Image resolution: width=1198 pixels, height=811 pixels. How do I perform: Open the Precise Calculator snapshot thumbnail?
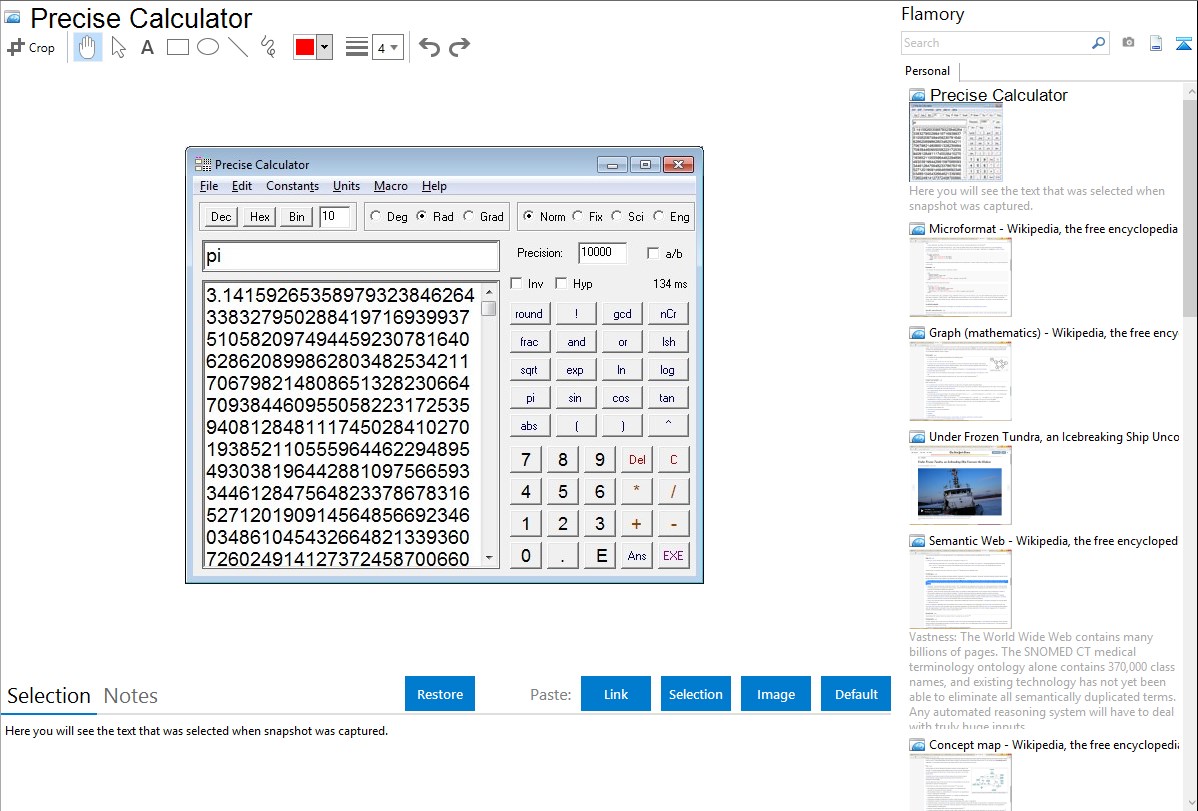(956, 144)
